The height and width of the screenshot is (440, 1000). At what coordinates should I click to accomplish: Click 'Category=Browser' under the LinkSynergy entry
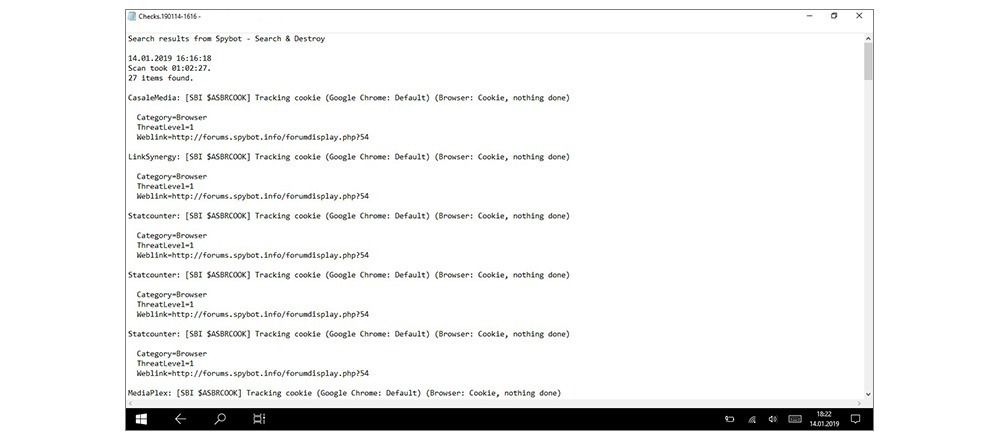pos(172,177)
